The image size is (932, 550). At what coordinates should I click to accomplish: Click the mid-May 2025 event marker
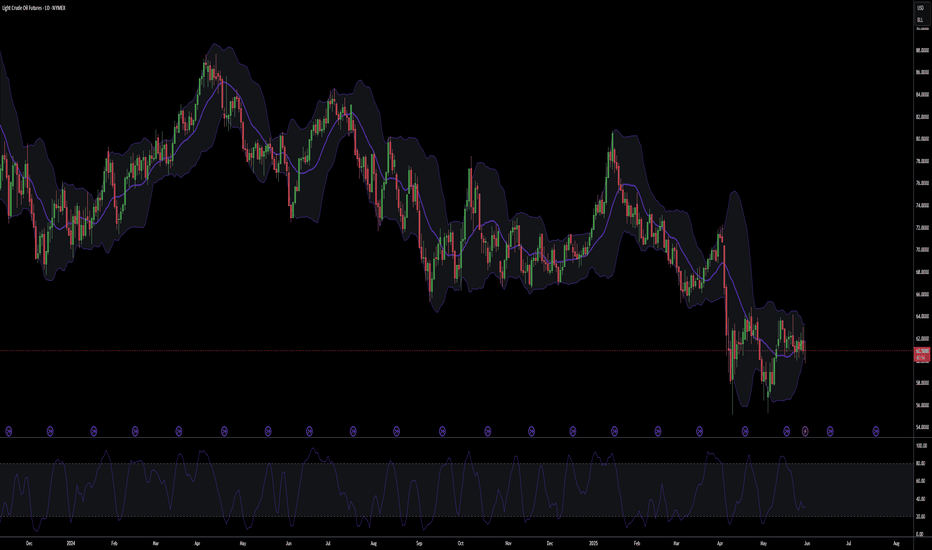[787, 431]
